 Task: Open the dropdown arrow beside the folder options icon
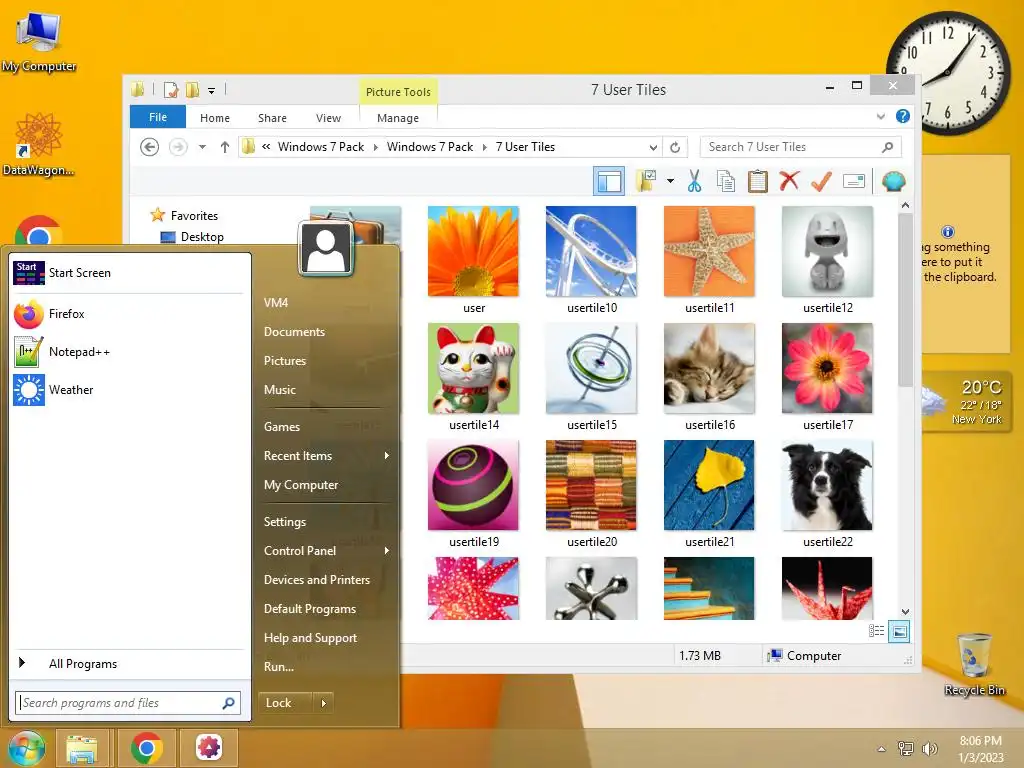(670, 181)
